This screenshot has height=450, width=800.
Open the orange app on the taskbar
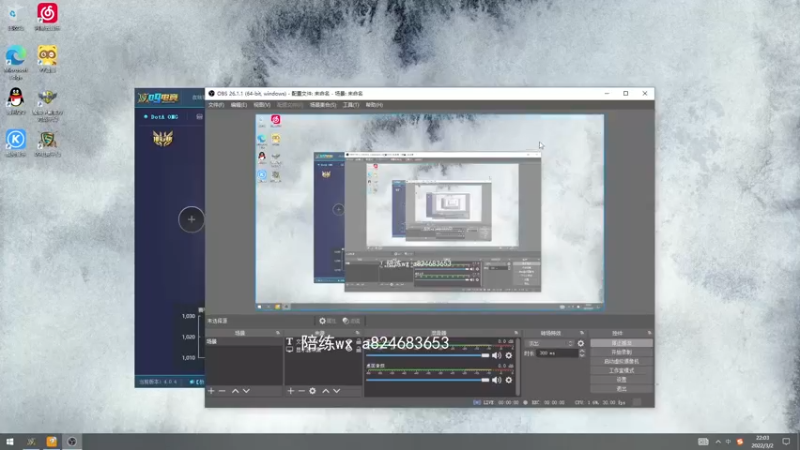pos(52,442)
